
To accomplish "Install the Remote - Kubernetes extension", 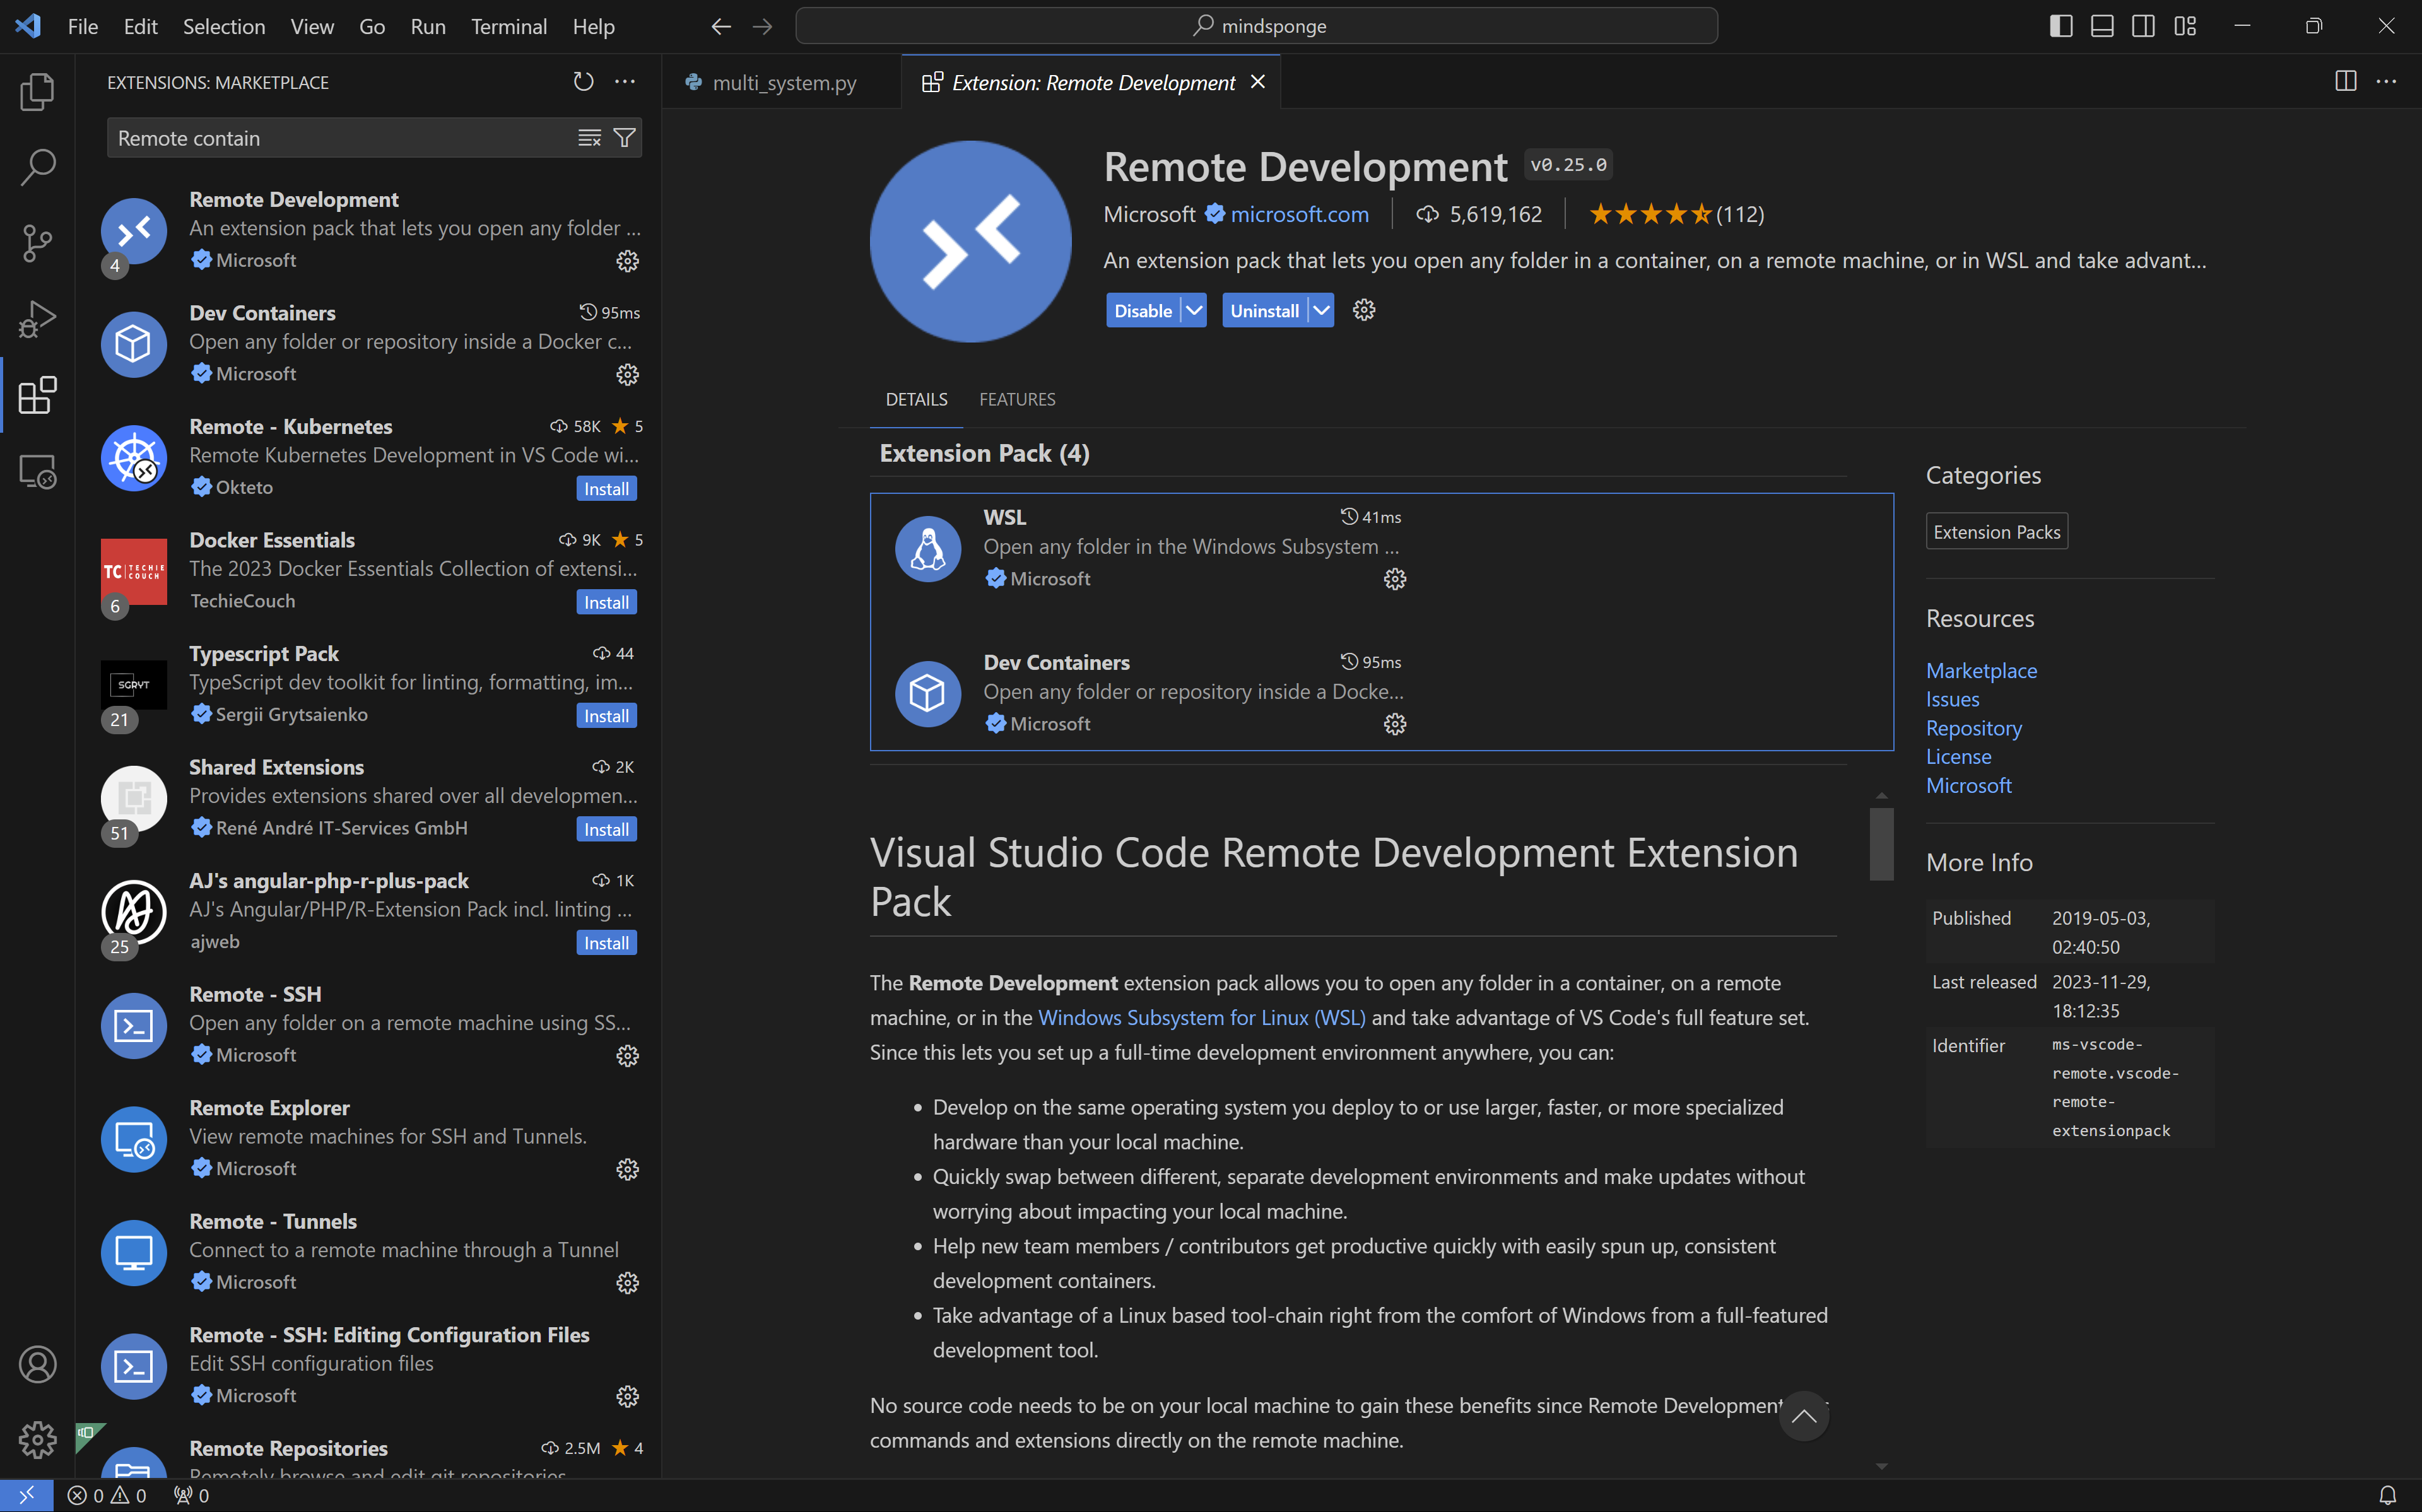I will point(606,489).
